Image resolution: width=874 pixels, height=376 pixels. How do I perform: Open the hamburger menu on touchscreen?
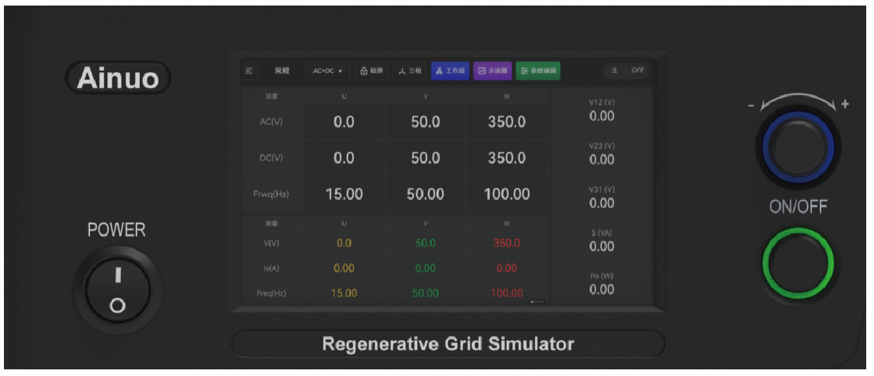249,71
